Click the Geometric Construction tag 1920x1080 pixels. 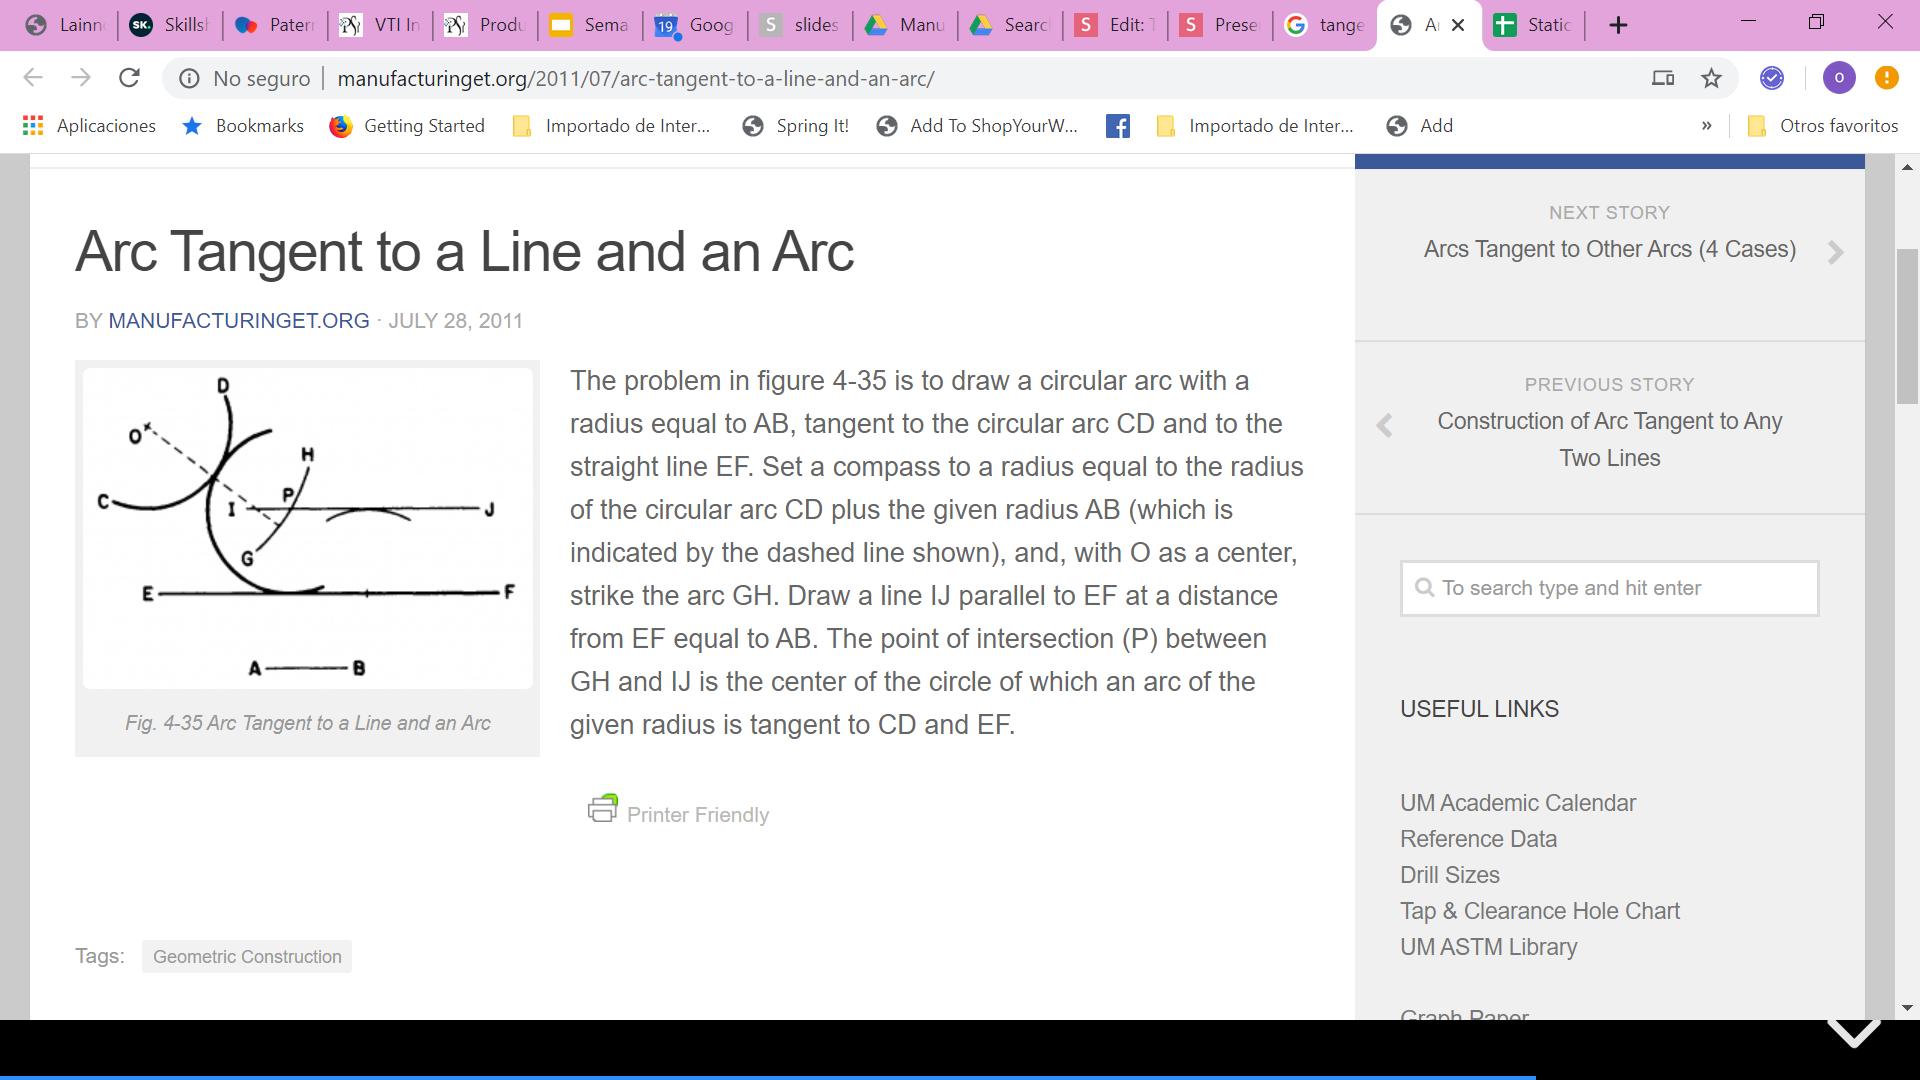(x=247, y=957)
